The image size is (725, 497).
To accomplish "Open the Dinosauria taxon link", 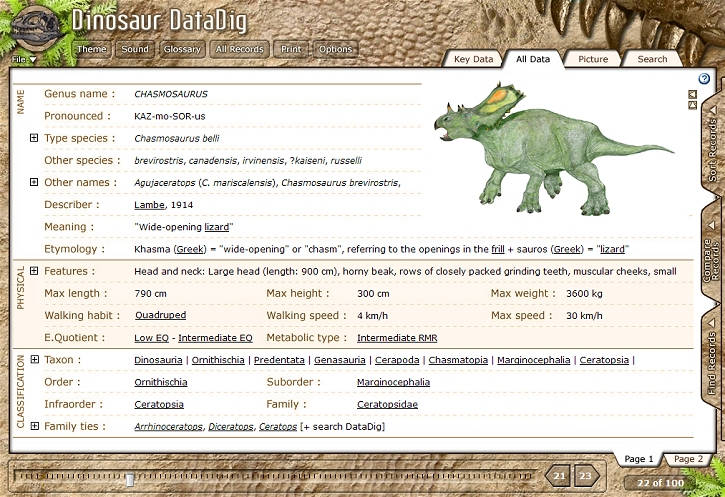I will pos(158,360).
